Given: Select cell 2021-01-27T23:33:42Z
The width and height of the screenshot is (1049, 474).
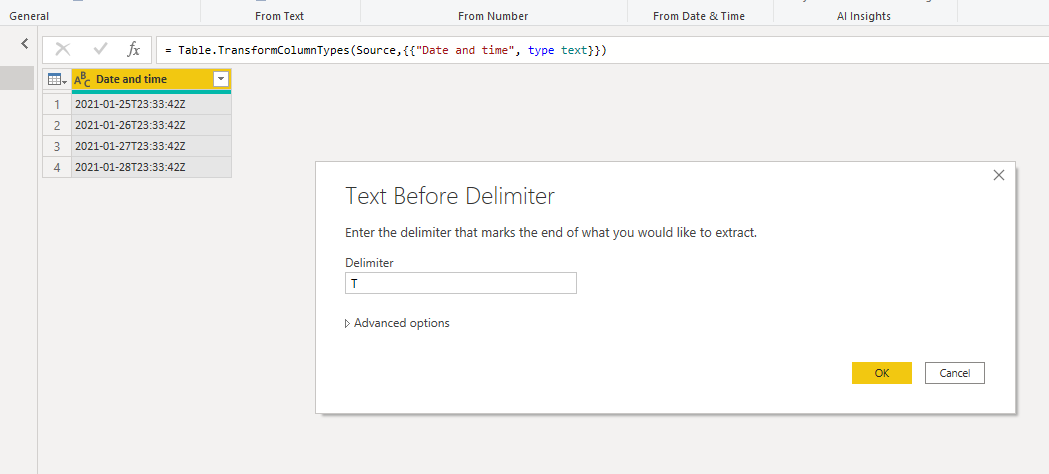Looking at the screenshot, I should pyautogui.click(x=151, y=146).
